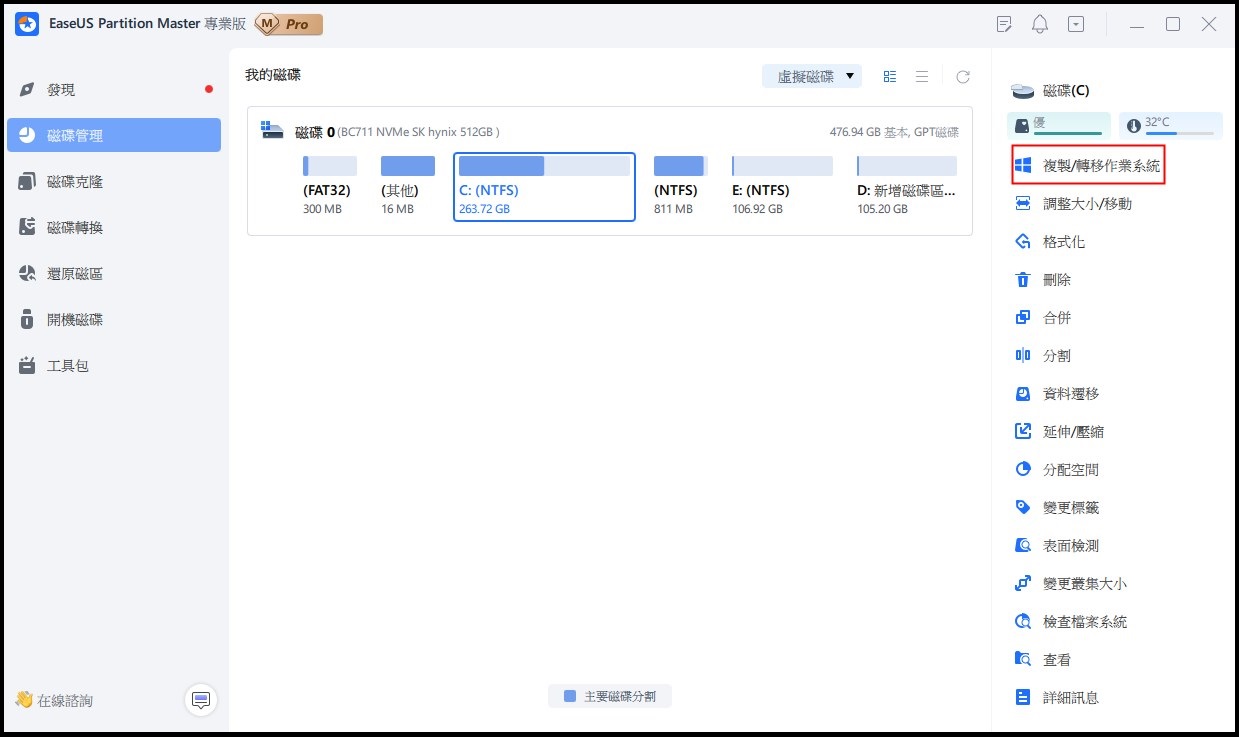Screen dimensions: 1239x737
Task: Select the (FAT32) 300 MB partition
Action: [330, 186]
